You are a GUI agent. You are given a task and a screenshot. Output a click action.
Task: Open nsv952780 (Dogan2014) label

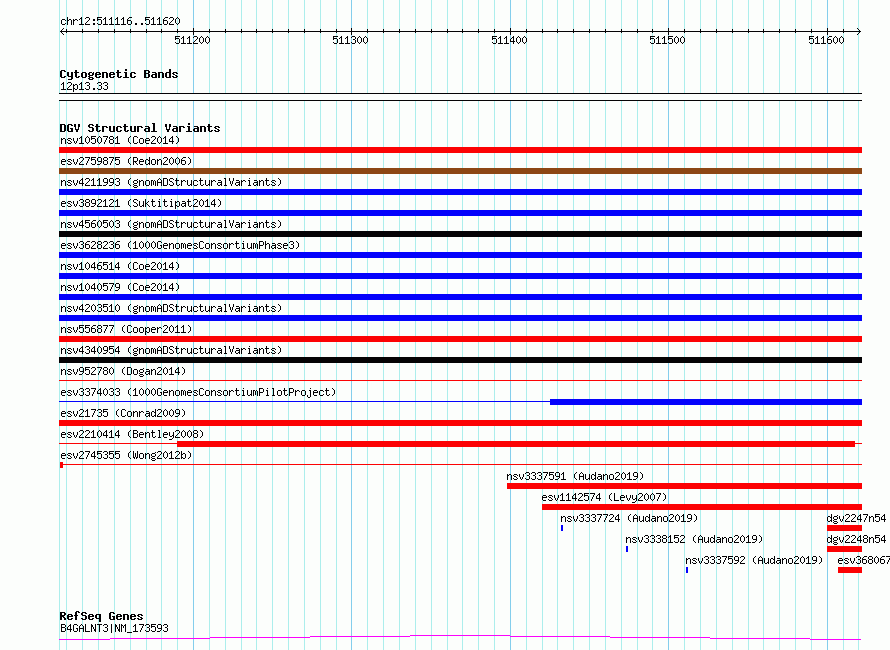pyautogui.click(x=123, y=371)
